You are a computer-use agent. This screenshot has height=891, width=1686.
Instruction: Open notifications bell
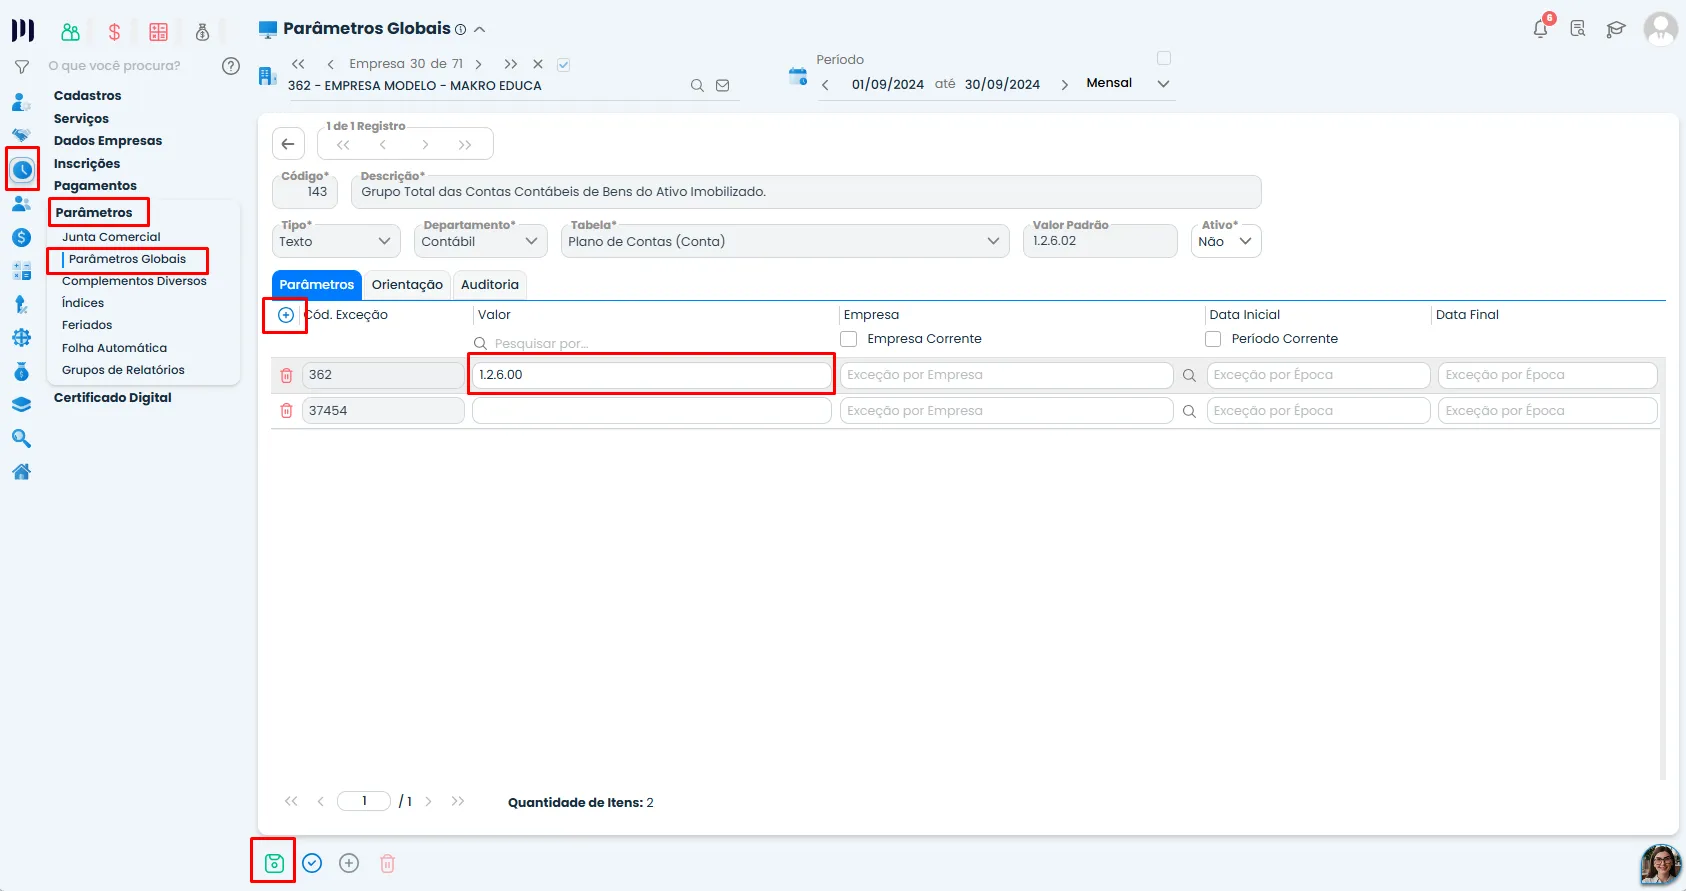click(x=1541, y=28)
